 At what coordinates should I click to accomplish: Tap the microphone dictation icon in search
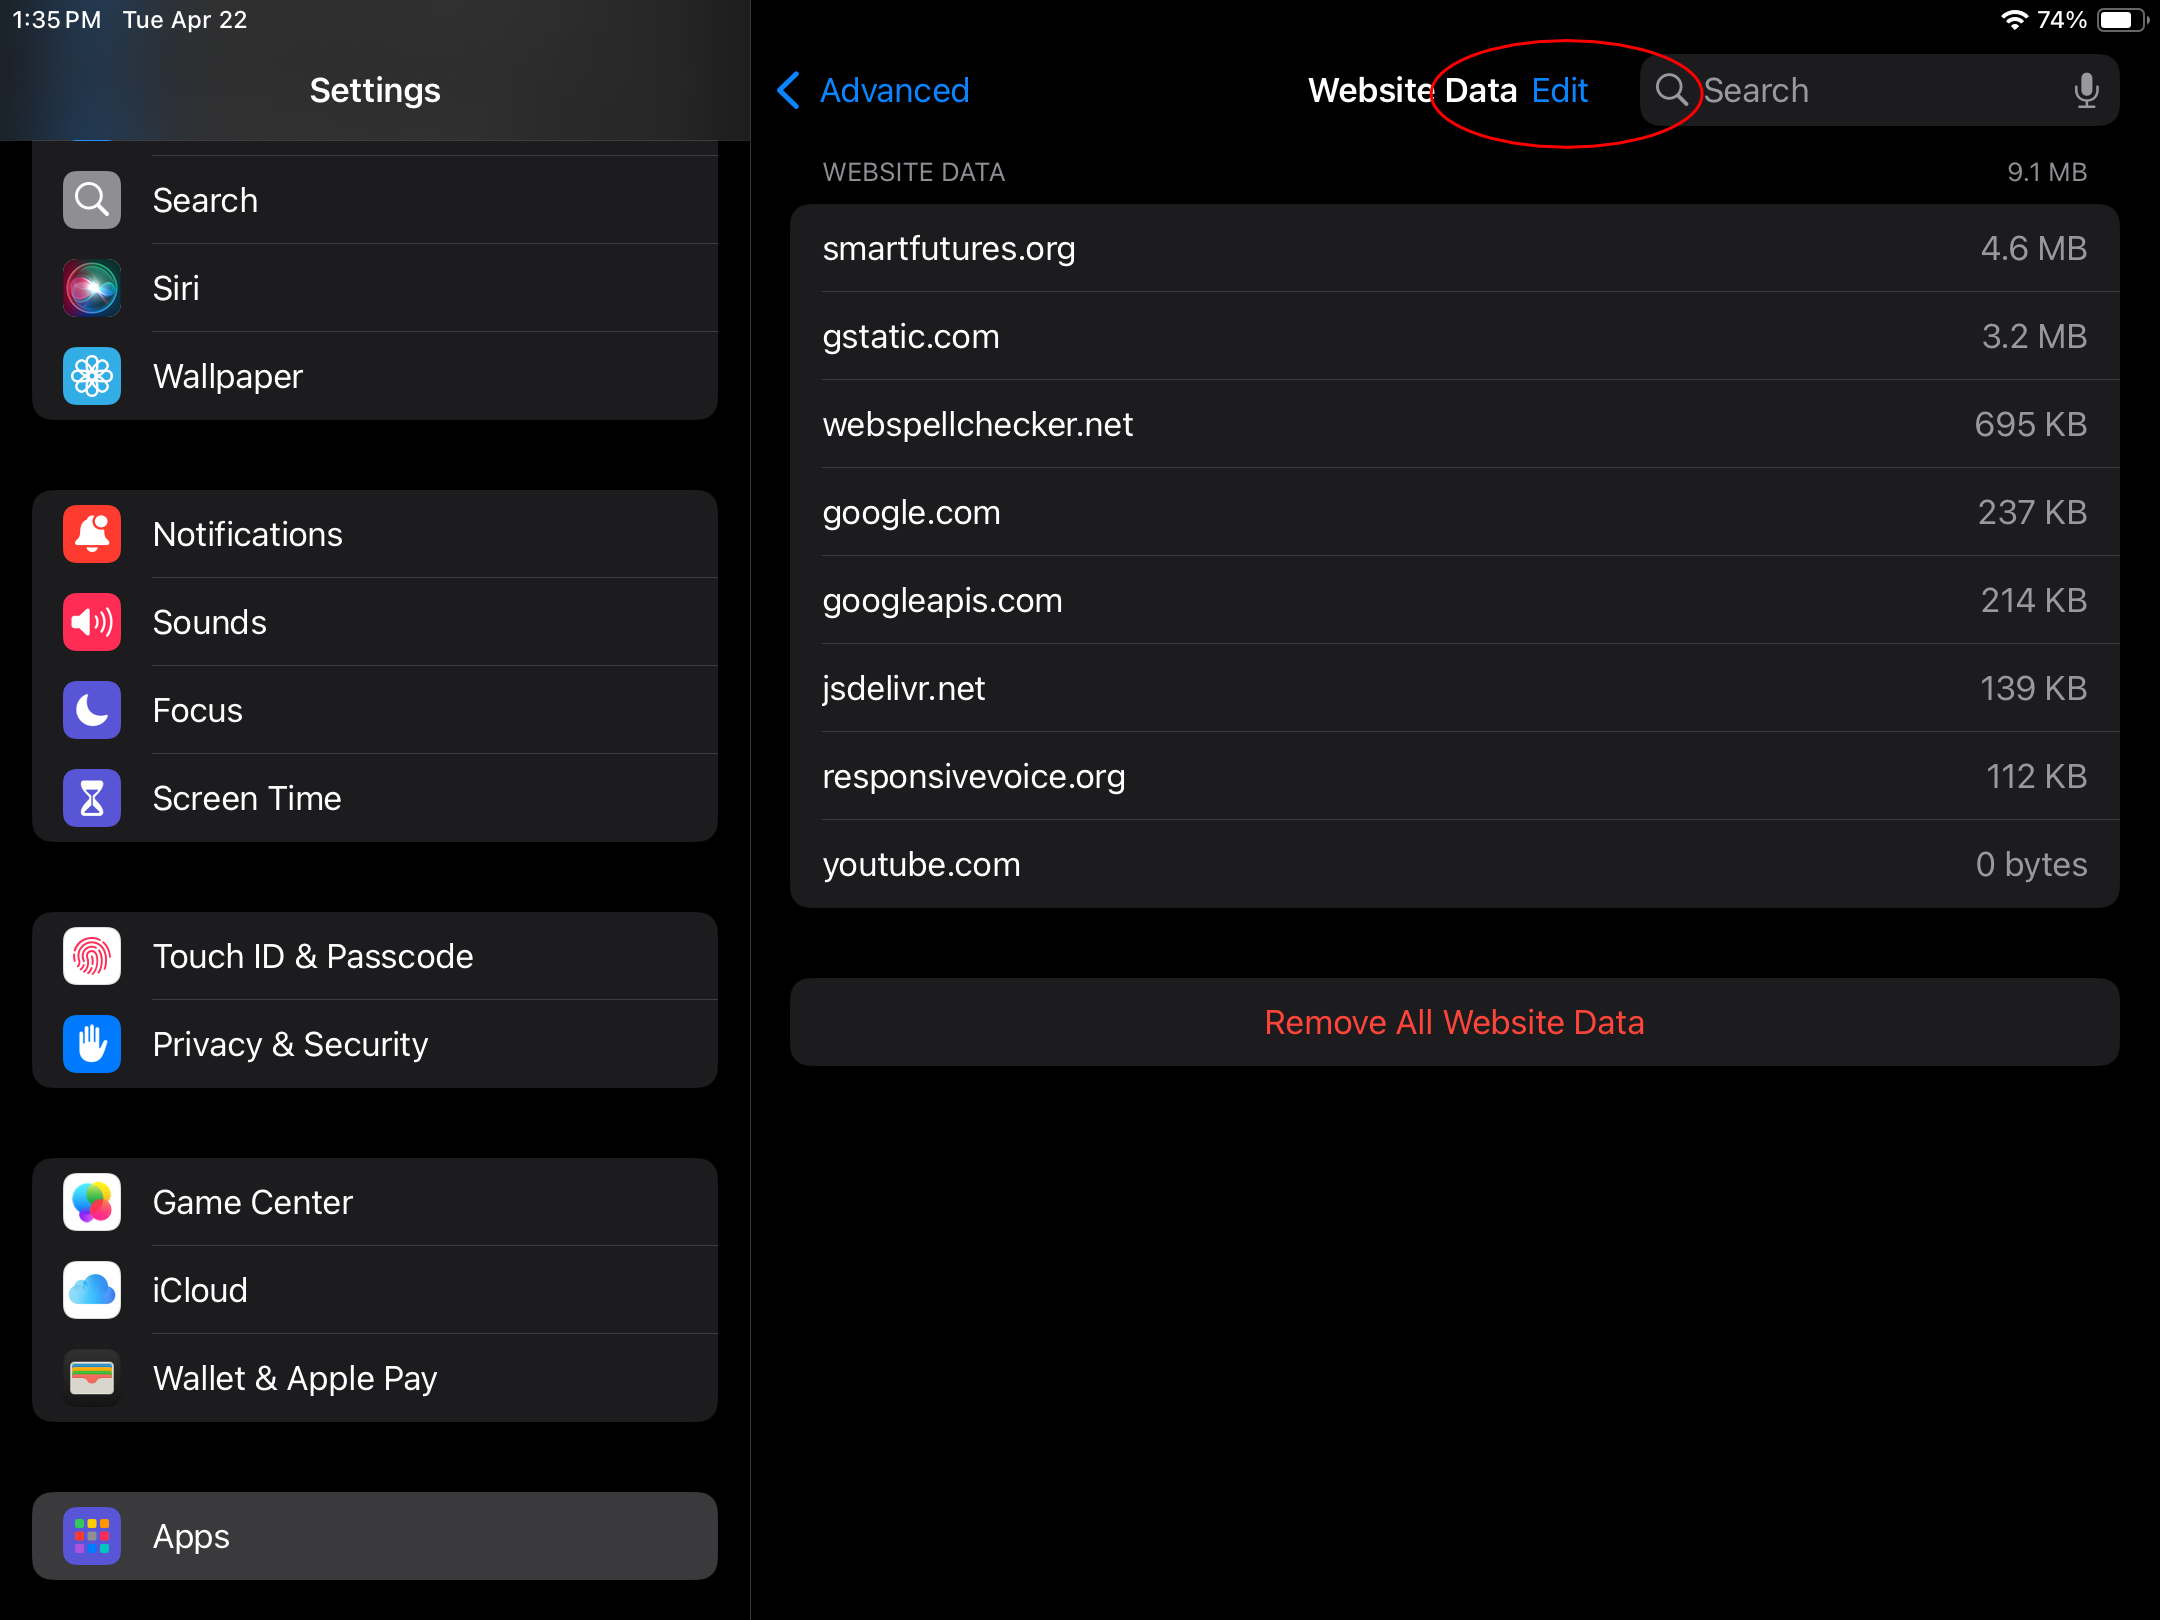click(2086, 90)
